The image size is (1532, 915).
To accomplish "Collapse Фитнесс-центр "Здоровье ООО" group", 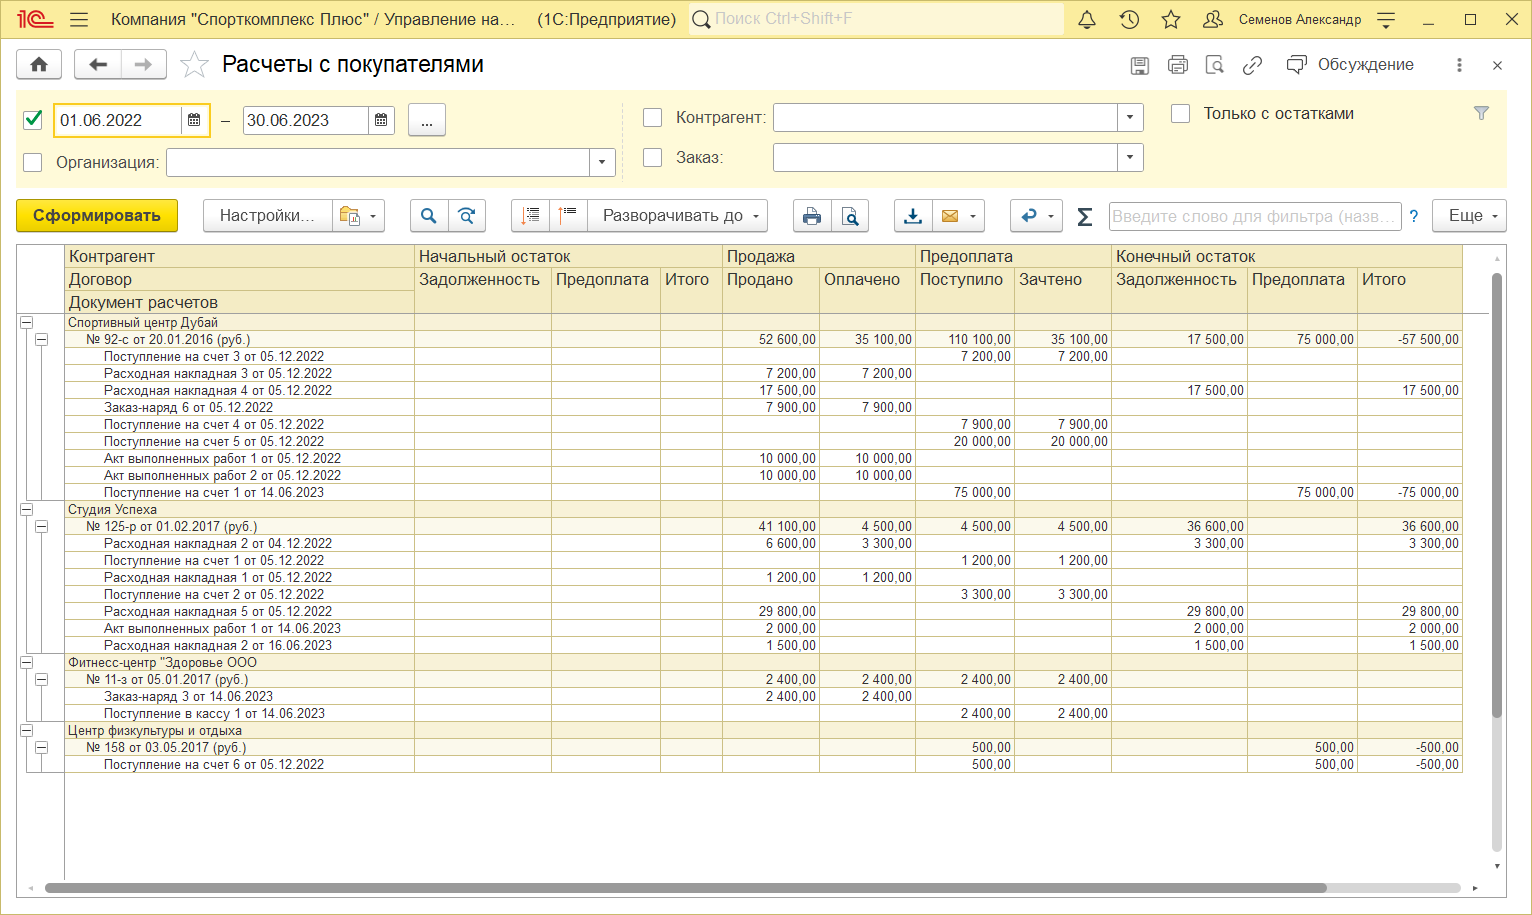I will pos(27,663).
